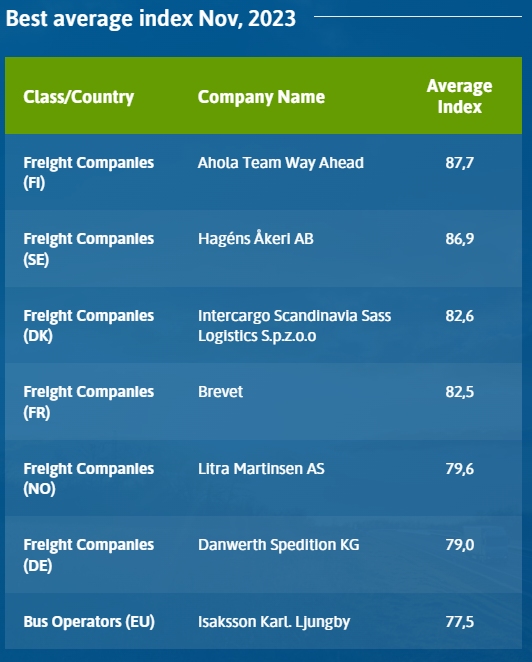Click the Class/Country column header
The image size is (532, 662).
click(79, 97)
